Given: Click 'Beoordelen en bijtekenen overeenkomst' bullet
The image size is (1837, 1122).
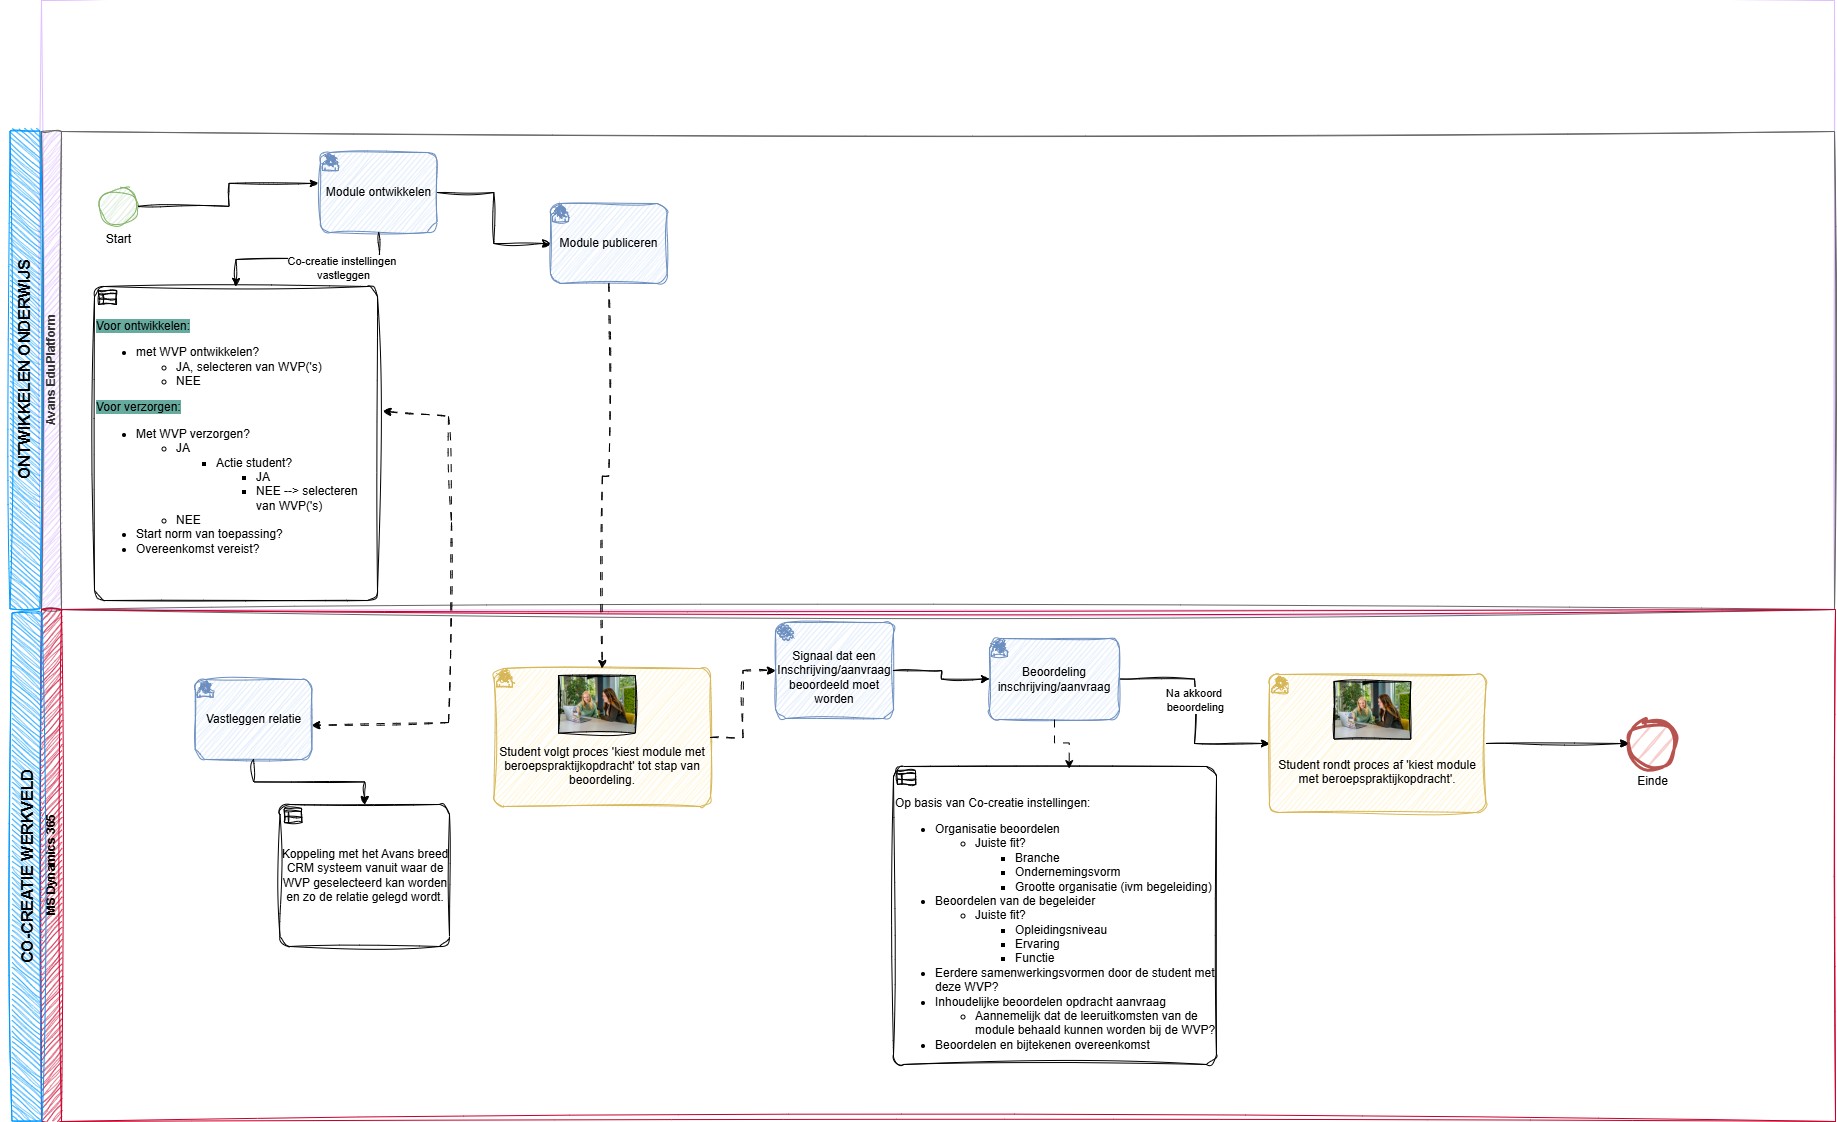Looking at the screenshot, I should [x=1042, y=1045].
